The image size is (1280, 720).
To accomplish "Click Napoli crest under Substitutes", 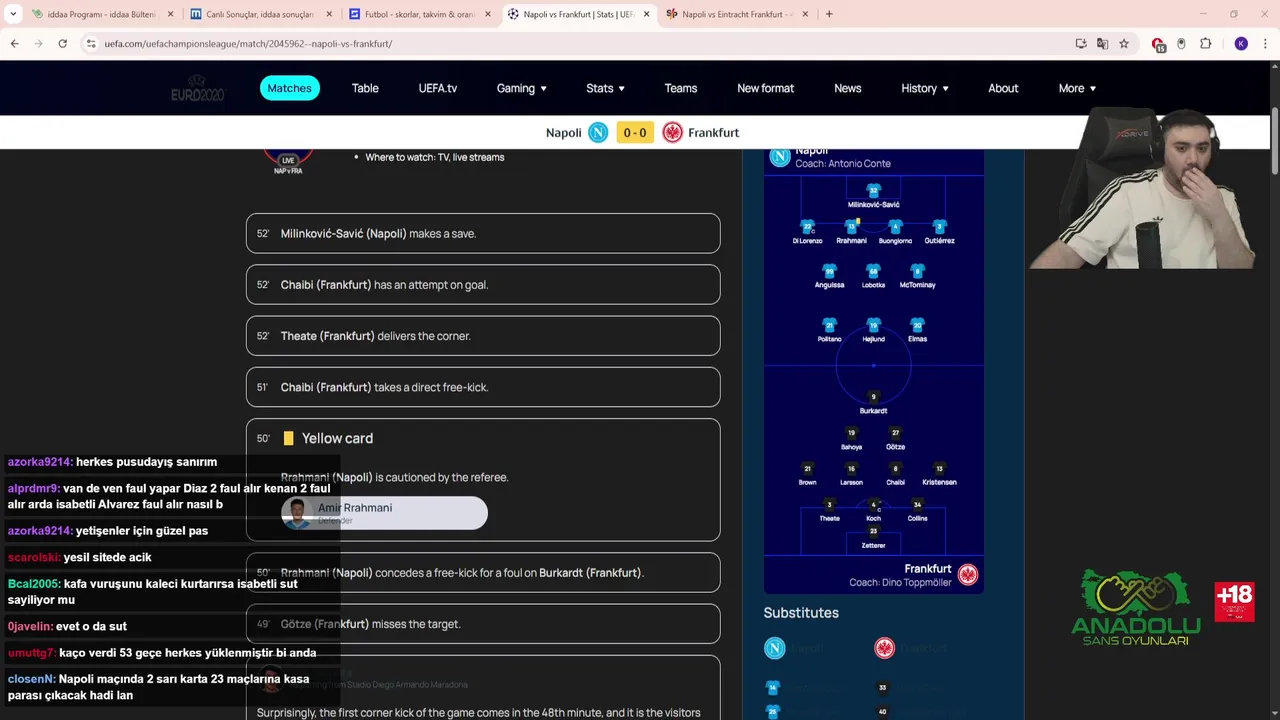I will pos(775,649).
